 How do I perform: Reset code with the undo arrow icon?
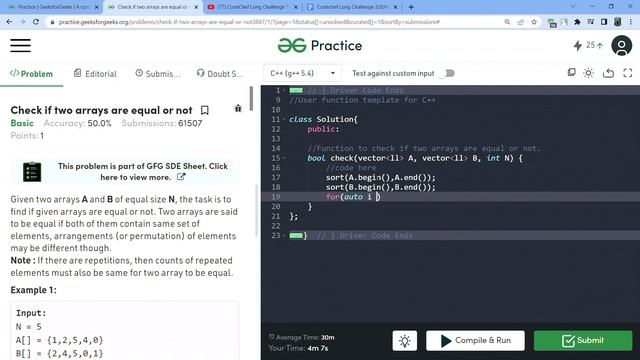click(608, 73)
